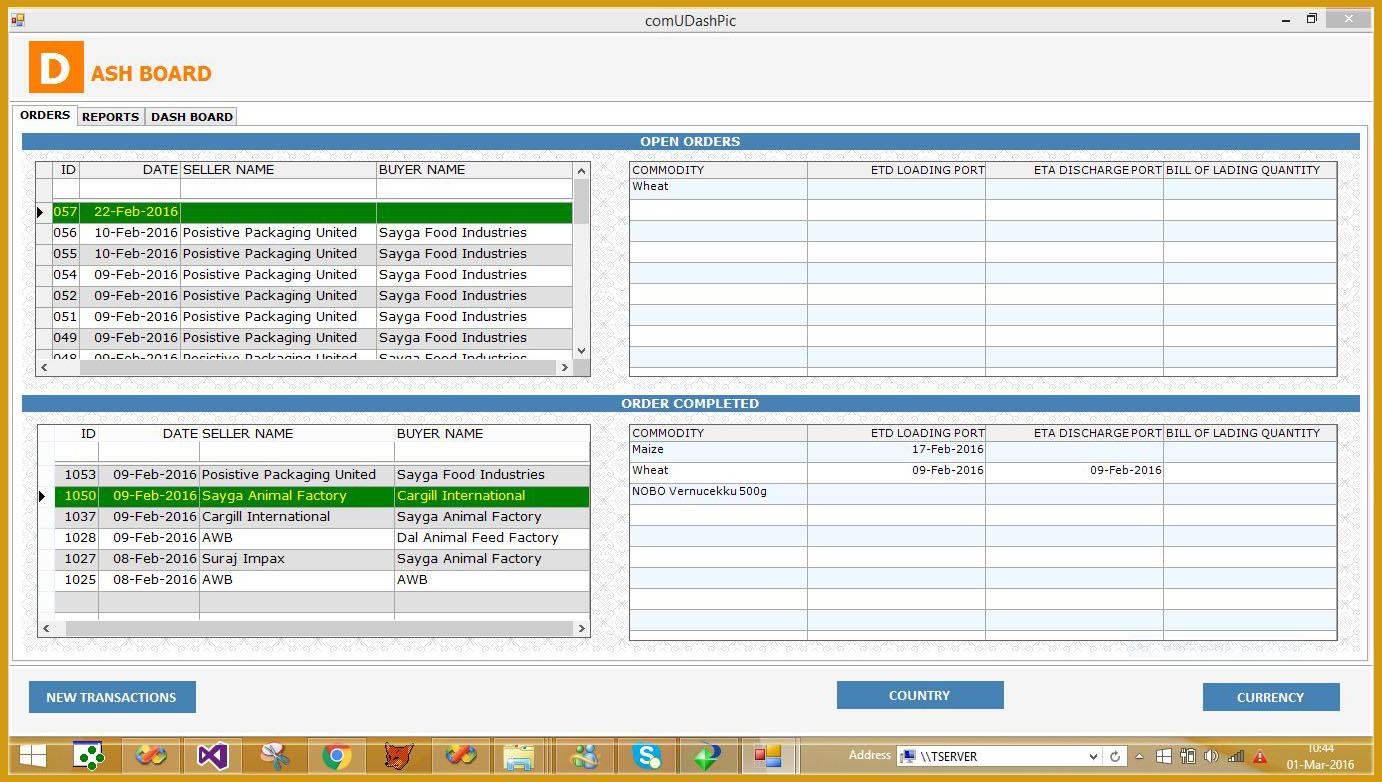Image resolution: width=1382 pixels, height=782 pixels.
Task: Launch Google Chrome from the taskbar
Action: coord(337,756)
